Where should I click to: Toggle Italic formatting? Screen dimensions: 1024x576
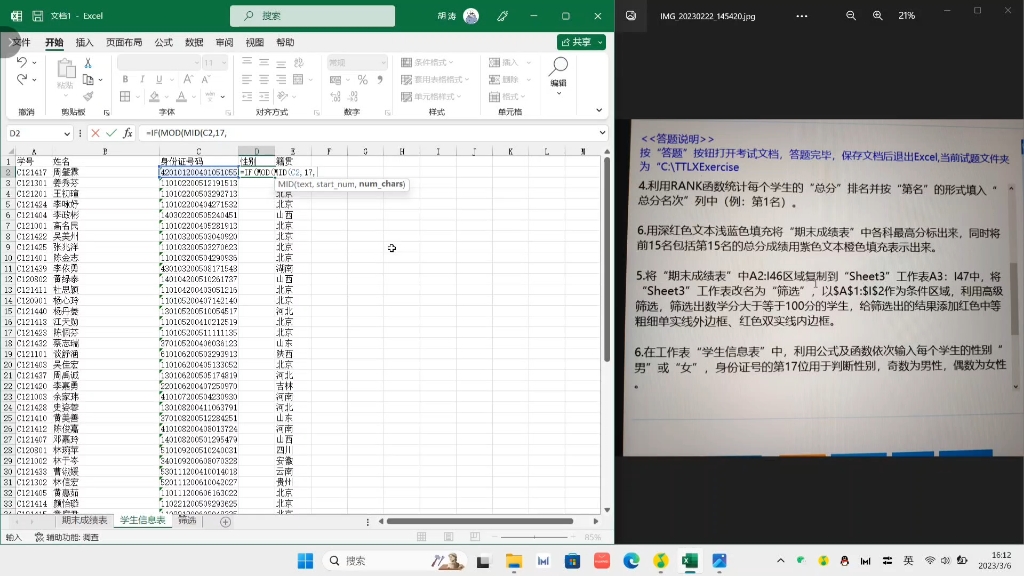[141, 78]
